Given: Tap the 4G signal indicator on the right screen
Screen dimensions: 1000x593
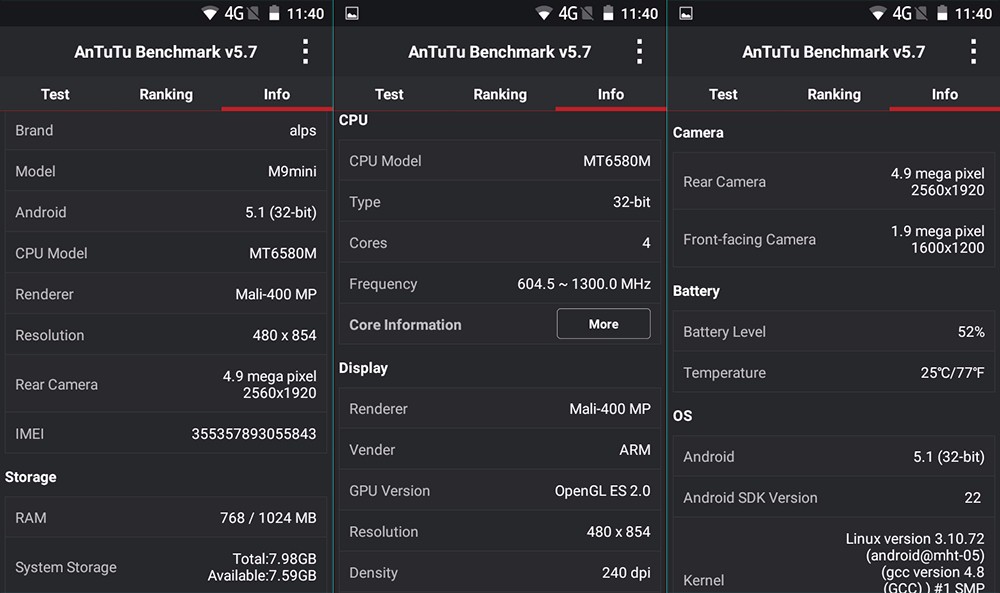Looking at the screenshot, I should [902, 13].
